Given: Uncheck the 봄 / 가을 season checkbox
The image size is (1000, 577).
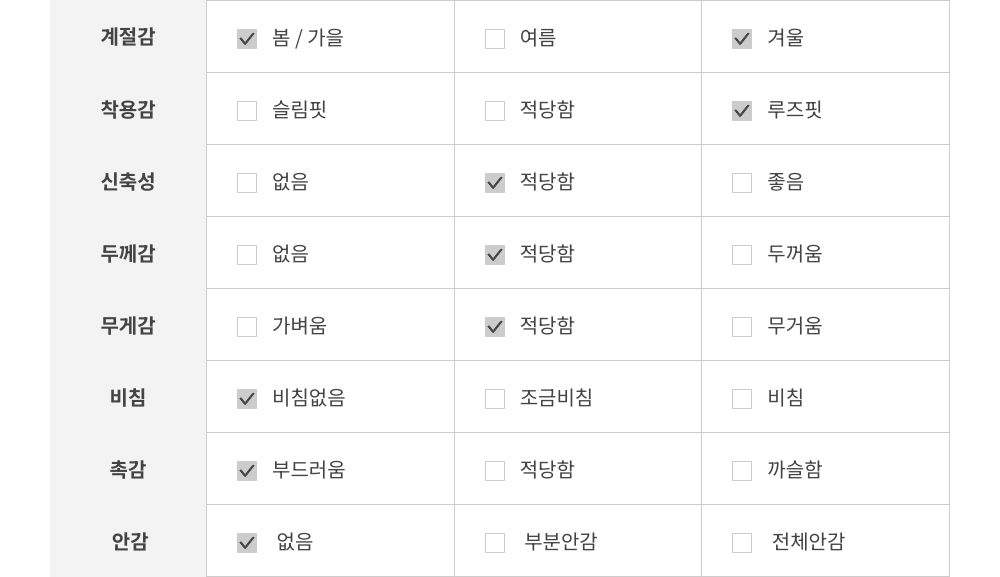Looking at the screenshot, I should coord(247,39).
